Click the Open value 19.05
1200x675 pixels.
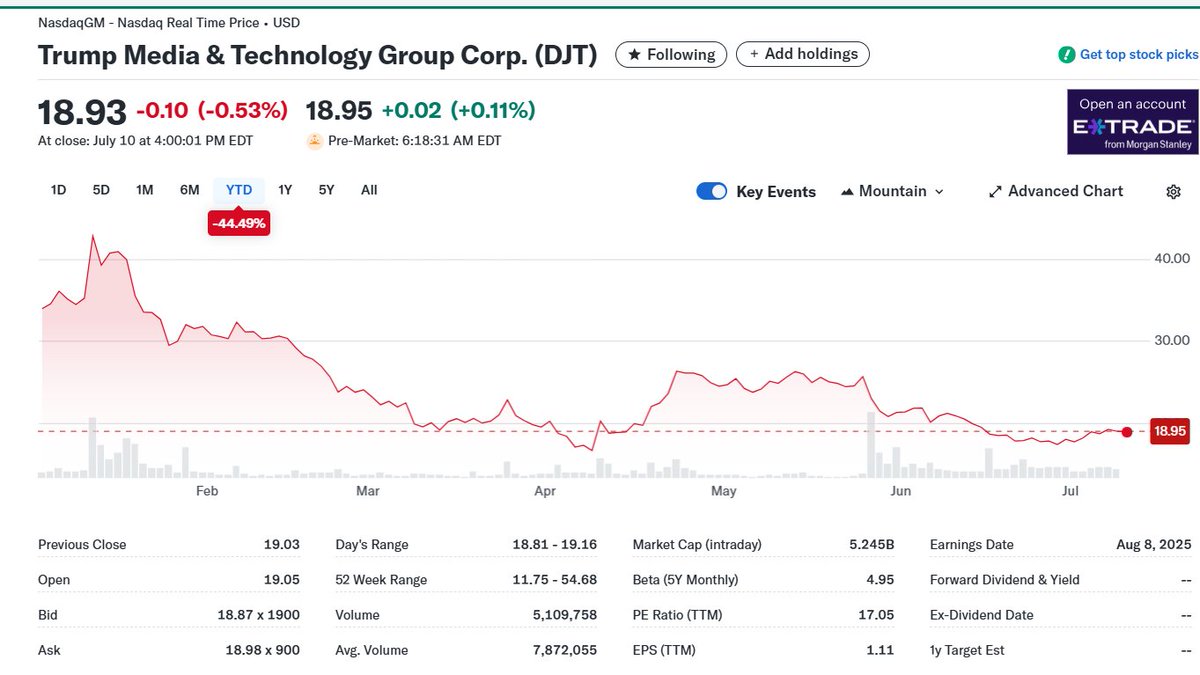coord(281,580)
